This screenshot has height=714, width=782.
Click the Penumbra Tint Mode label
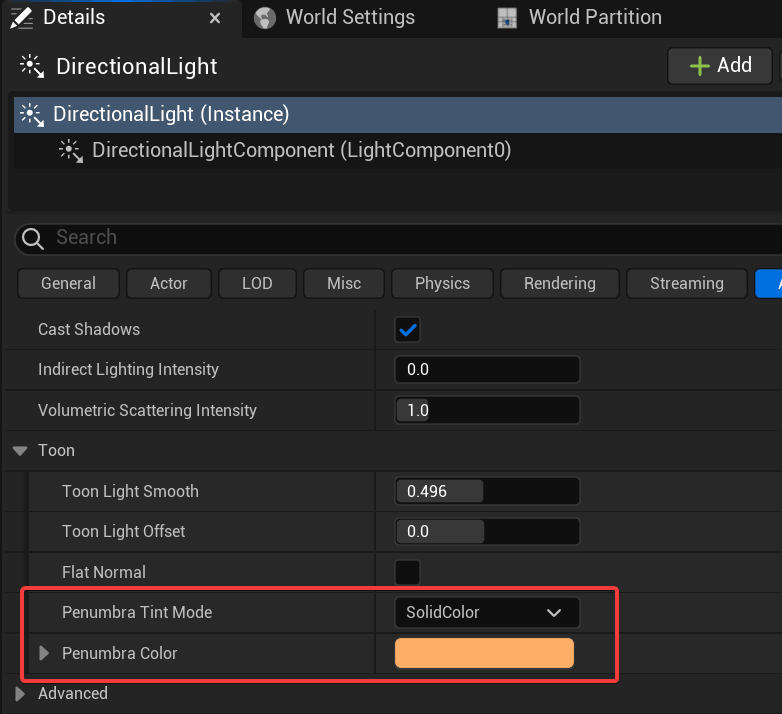point(137,612)
